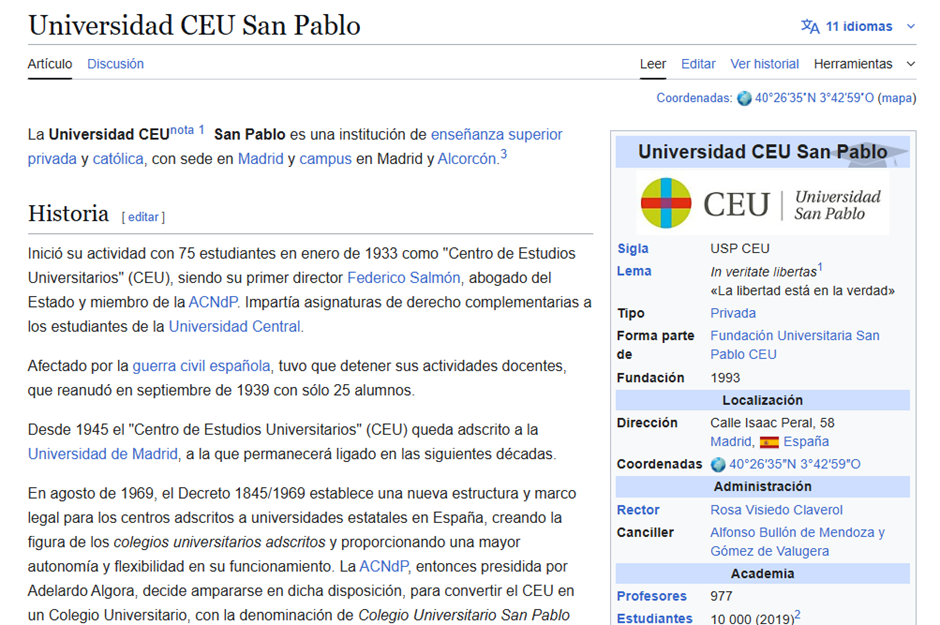Click the Localización section header in infobox

coord(763,400)
